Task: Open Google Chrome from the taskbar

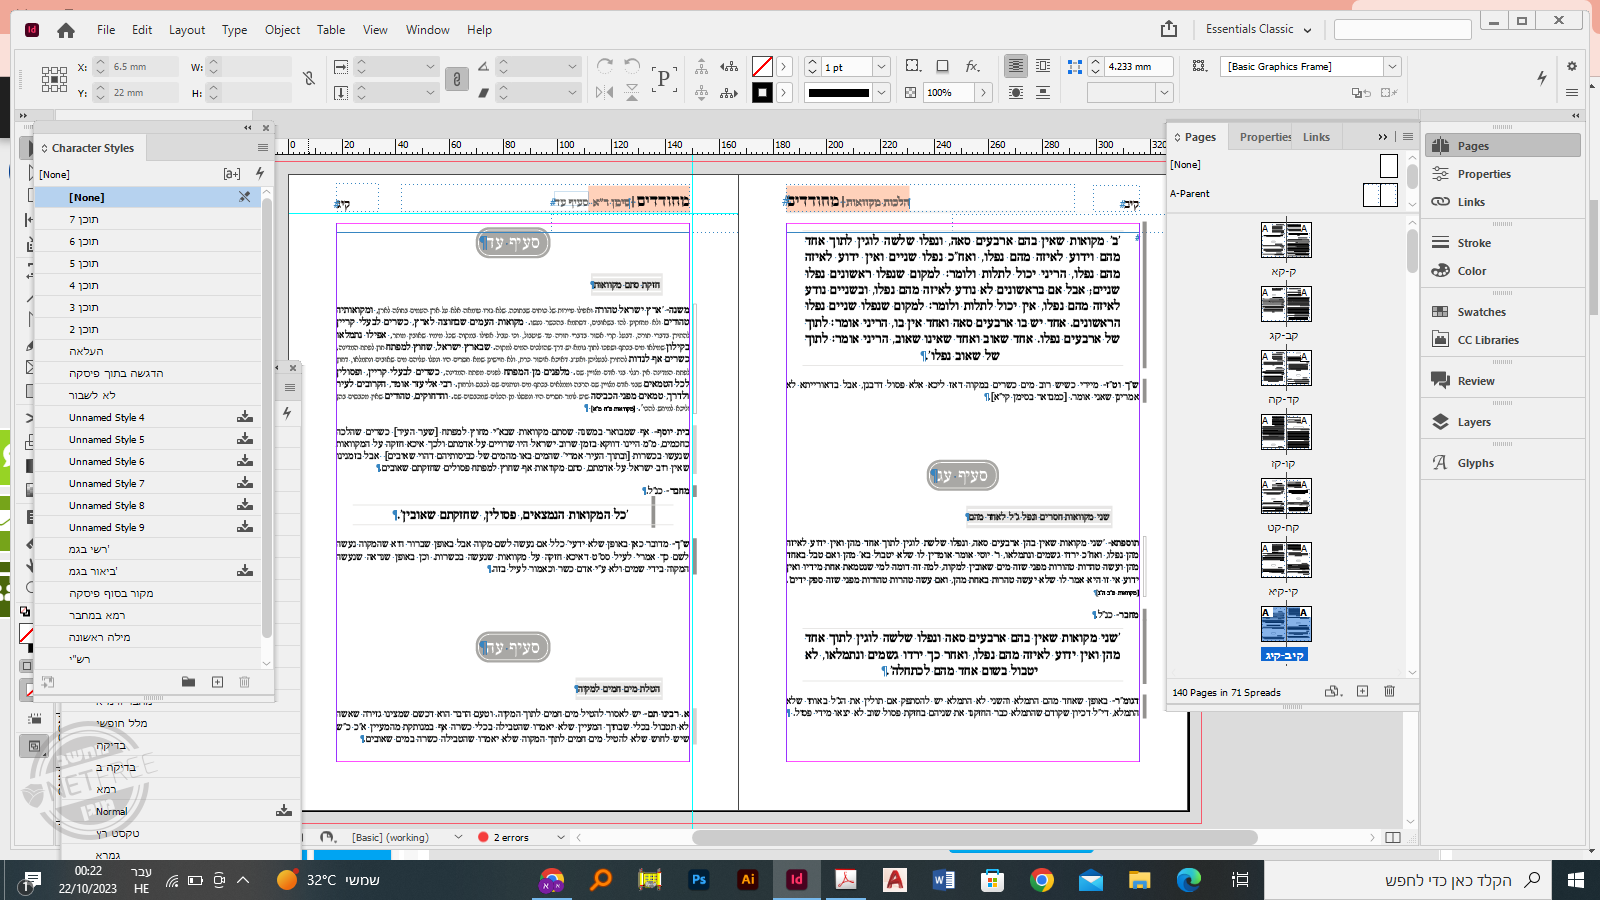Action: coord(1041,880)
